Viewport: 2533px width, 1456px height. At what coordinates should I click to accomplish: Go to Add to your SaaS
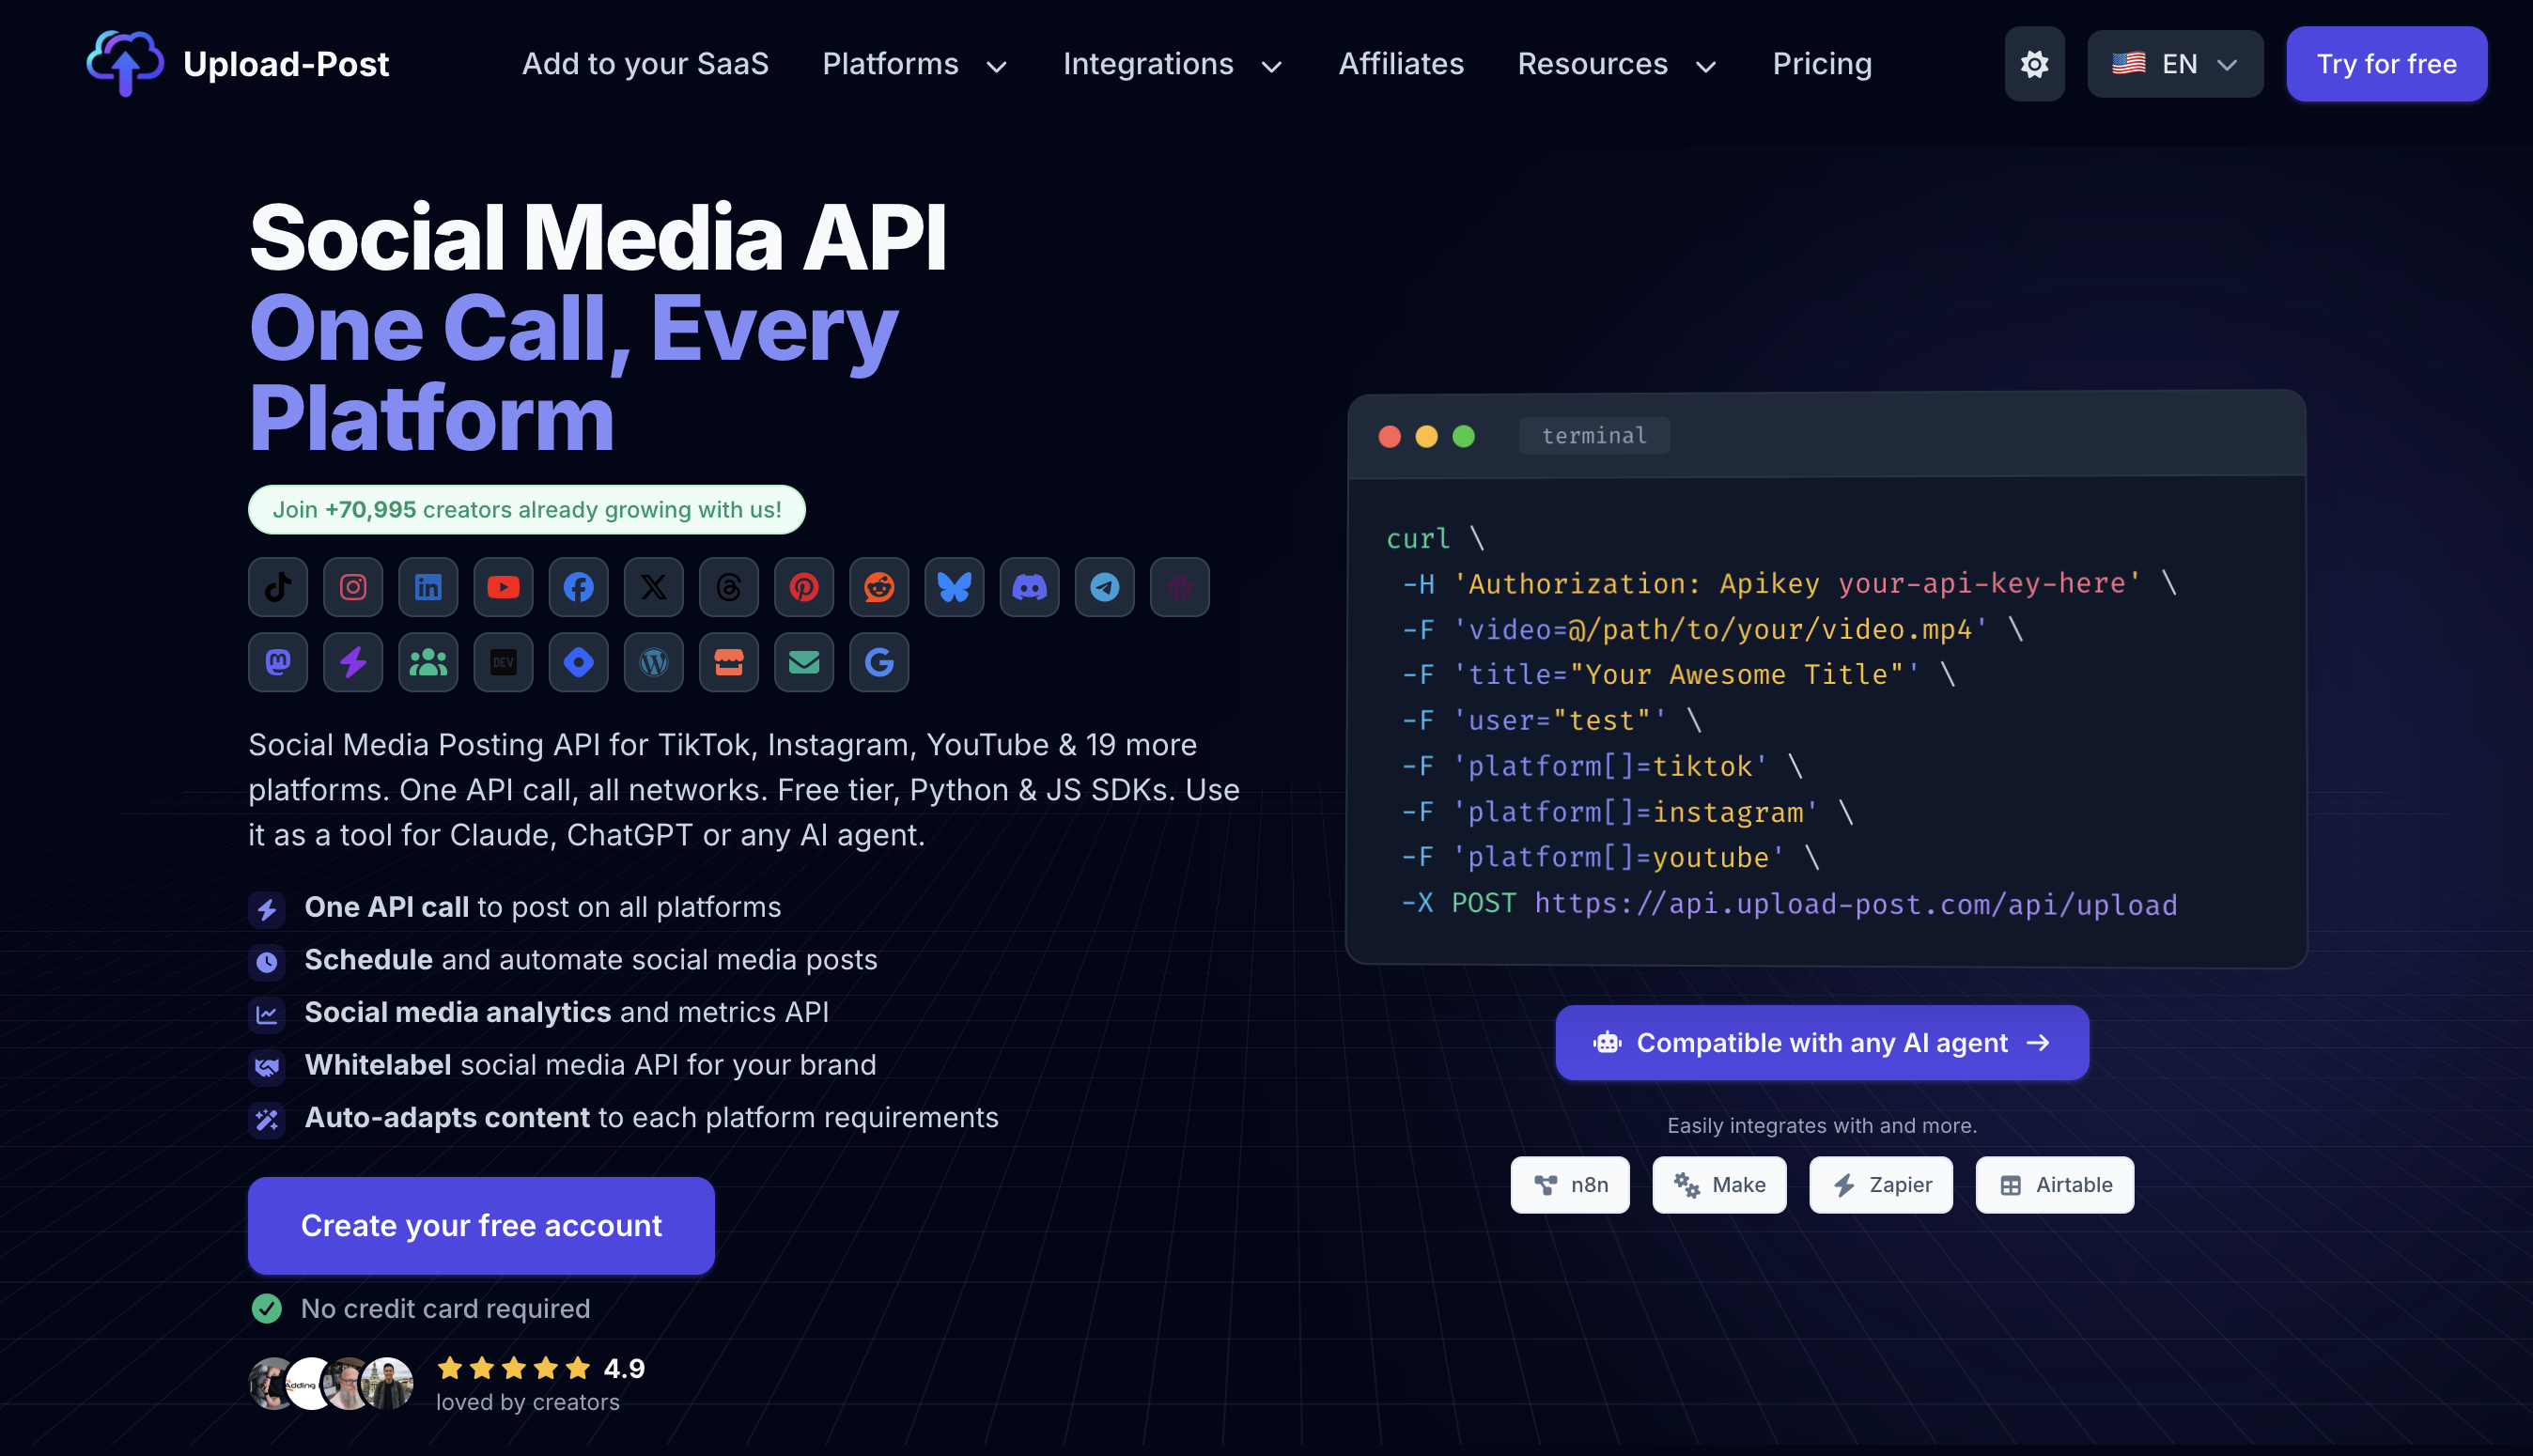point(645,64)
